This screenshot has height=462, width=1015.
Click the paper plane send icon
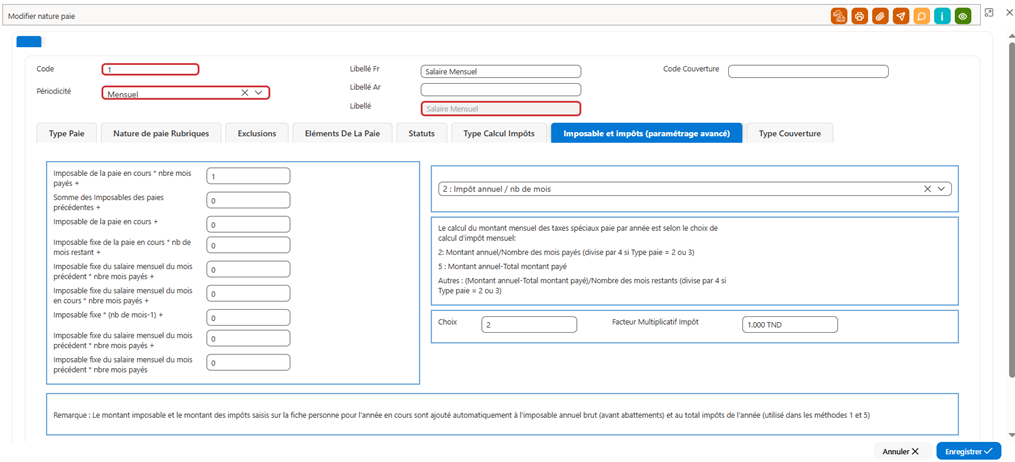coord(900,16)
